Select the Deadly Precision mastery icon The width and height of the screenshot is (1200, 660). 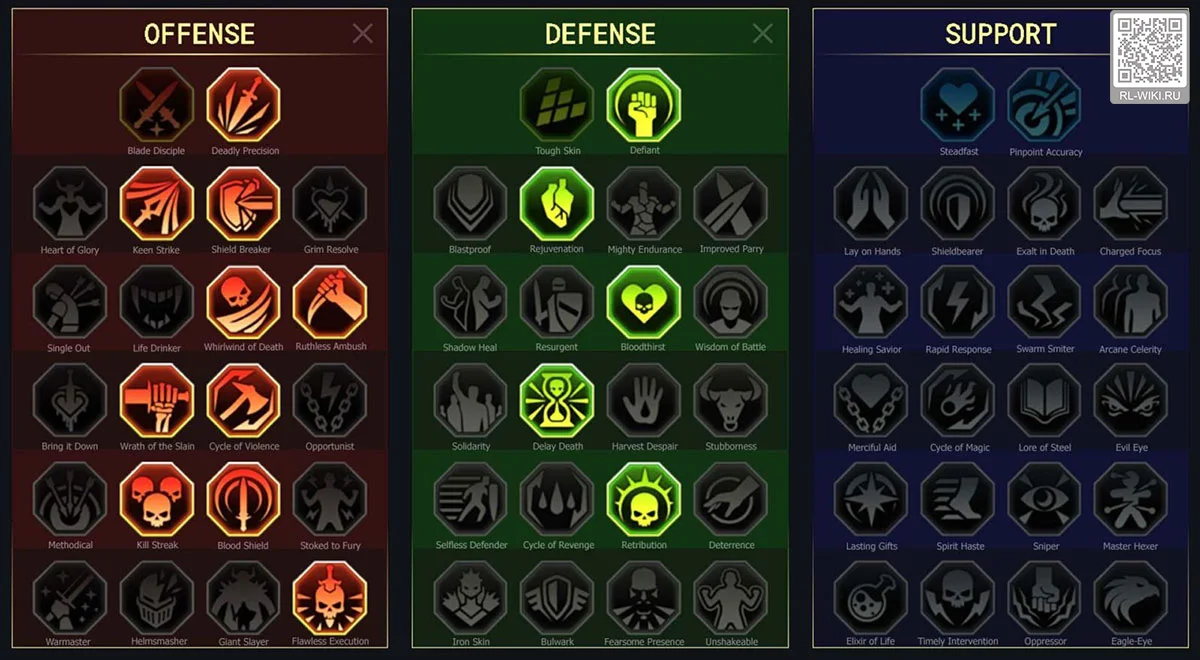pyautogui.click(x=244, y=105)
